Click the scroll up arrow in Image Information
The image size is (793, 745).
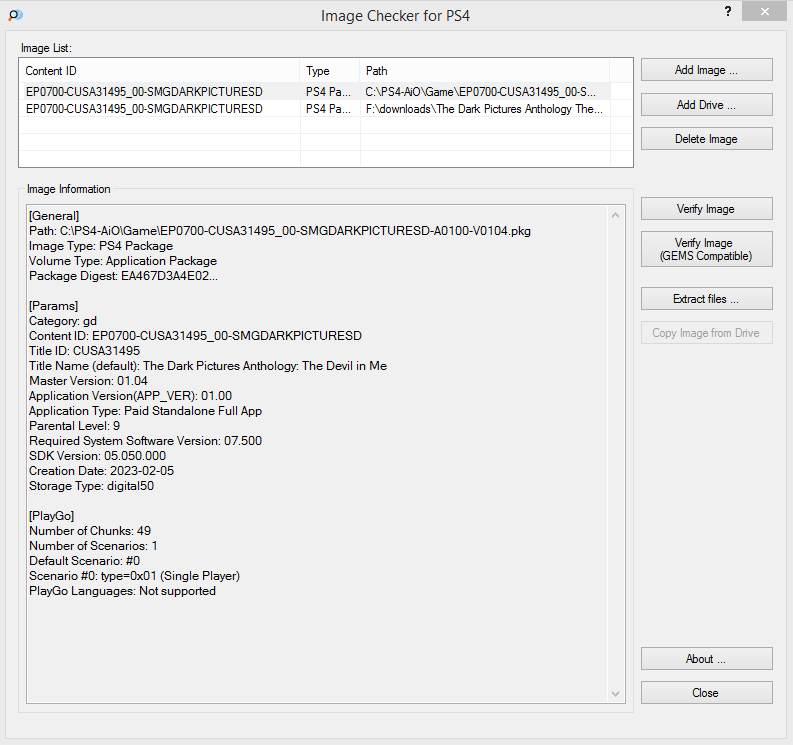pos(615,215)
